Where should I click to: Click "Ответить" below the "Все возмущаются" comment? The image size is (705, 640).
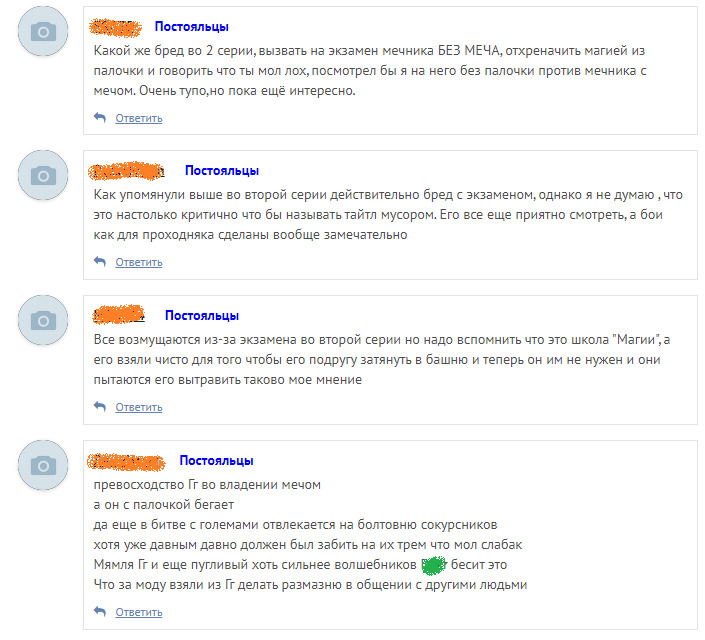click(138, 407)
